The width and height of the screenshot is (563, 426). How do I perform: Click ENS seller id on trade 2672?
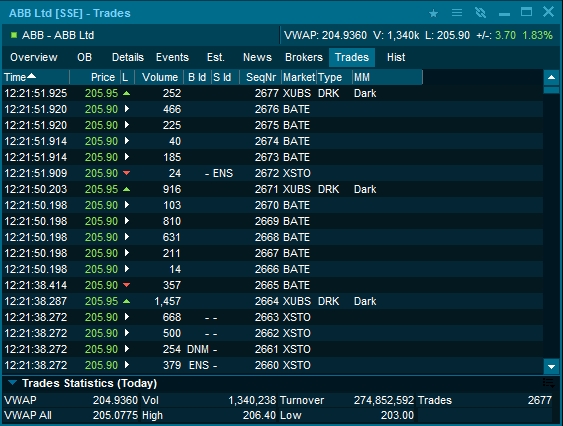(x=223, y=173)
